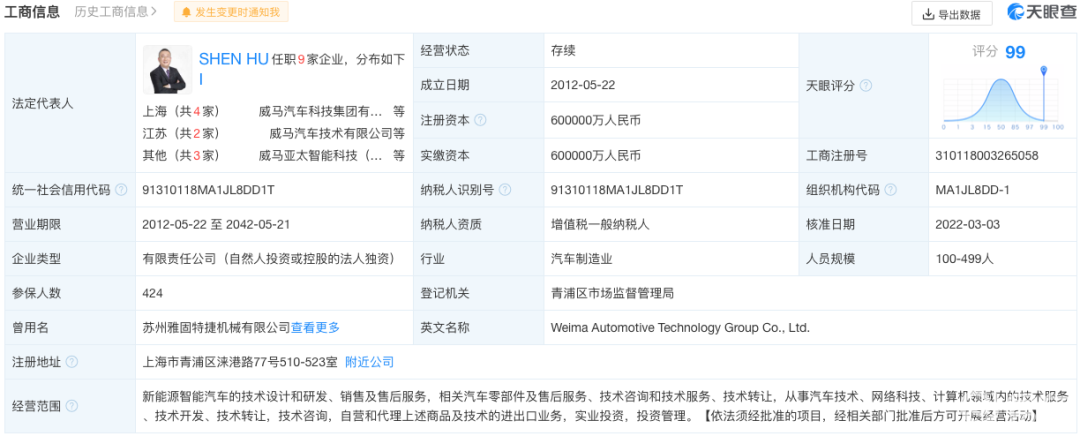Screen dimensions: 1080x436
Task: Click help icon beside 天眼评分
Action: pos(866,86)
